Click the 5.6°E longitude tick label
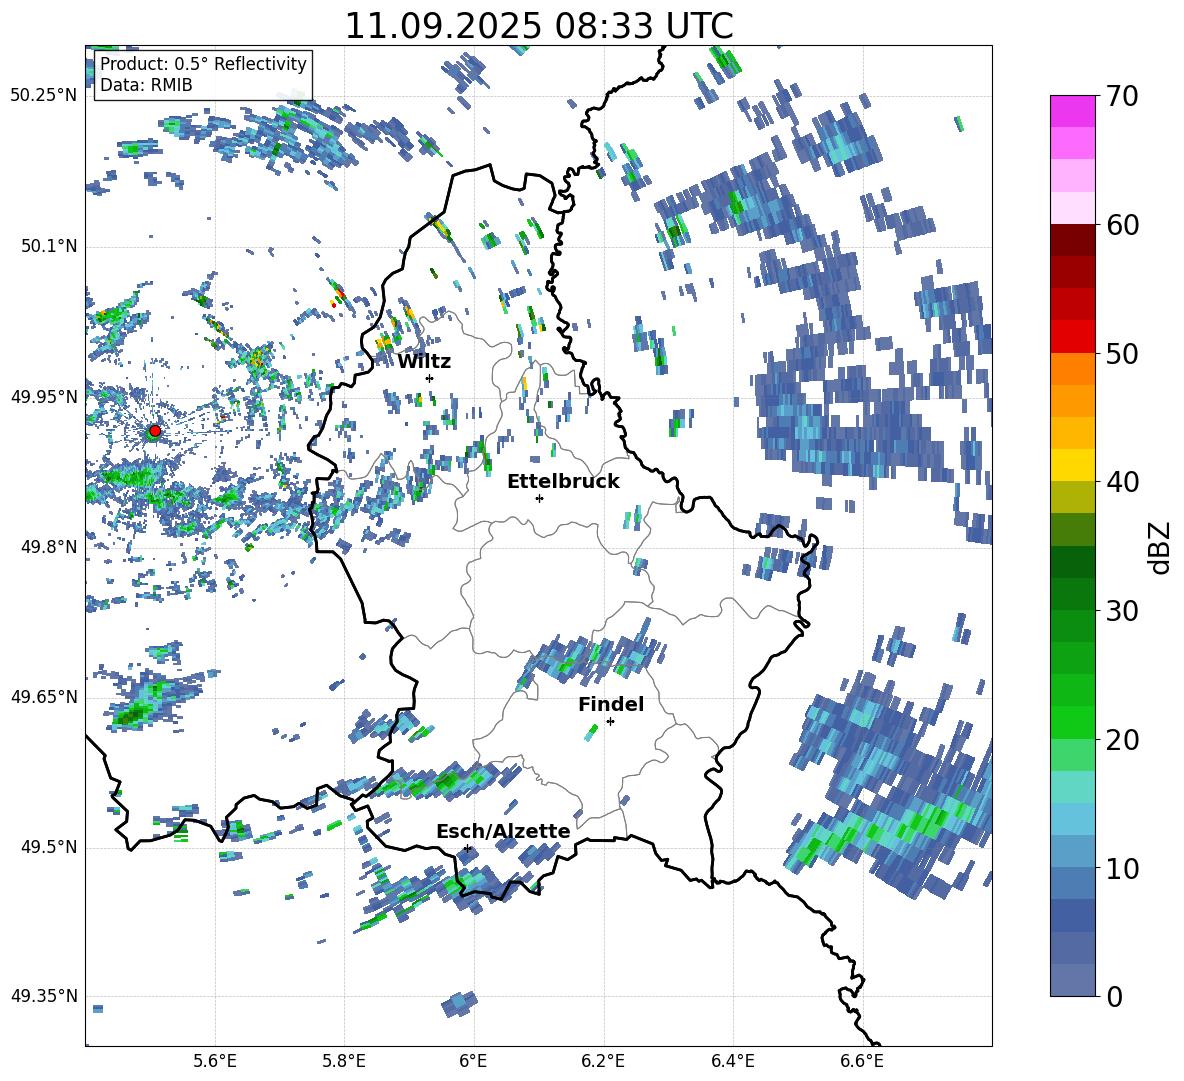The image size is (1184, 1081). point(215,1061)
